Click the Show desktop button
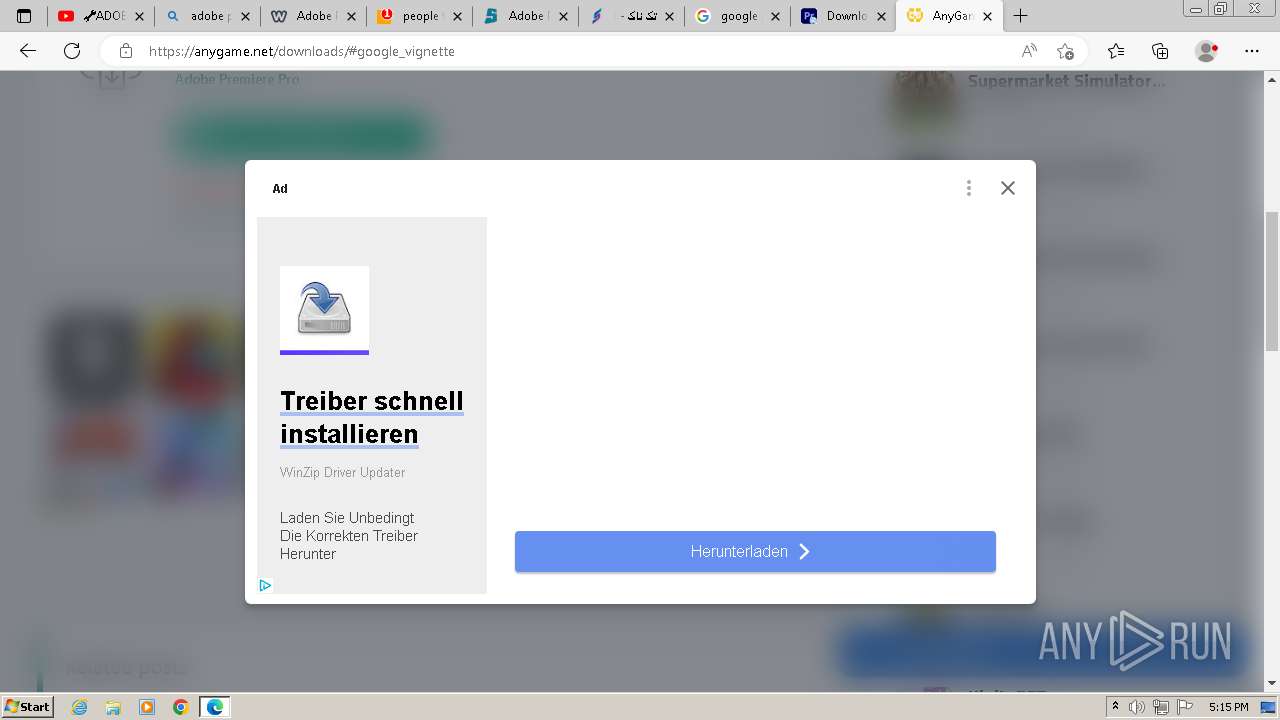1280x720 pixels. [1268, 707]
